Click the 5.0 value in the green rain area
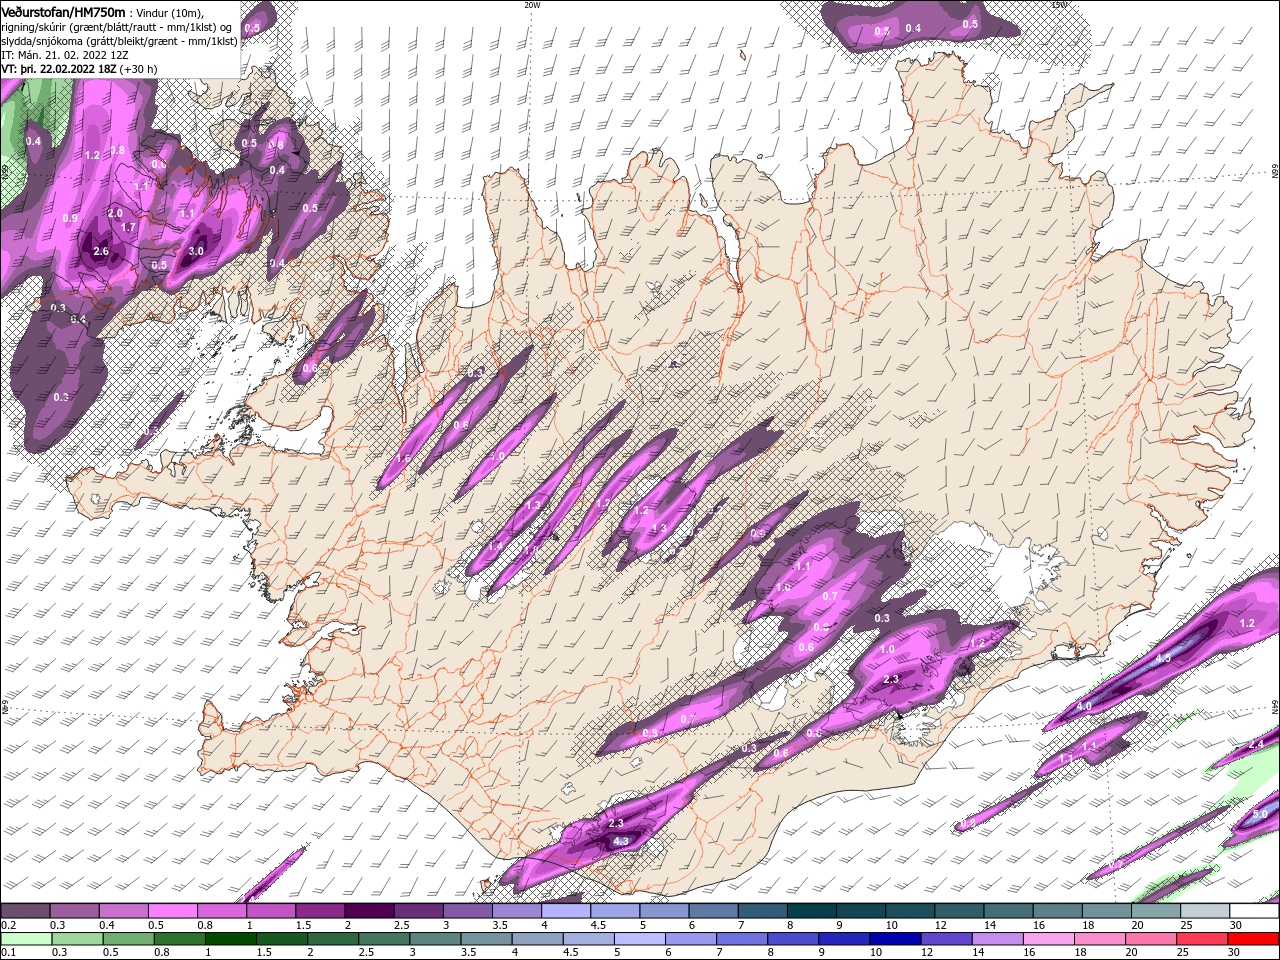The height and width of the screenshot is (960, 1280). tap(1259, 815)
